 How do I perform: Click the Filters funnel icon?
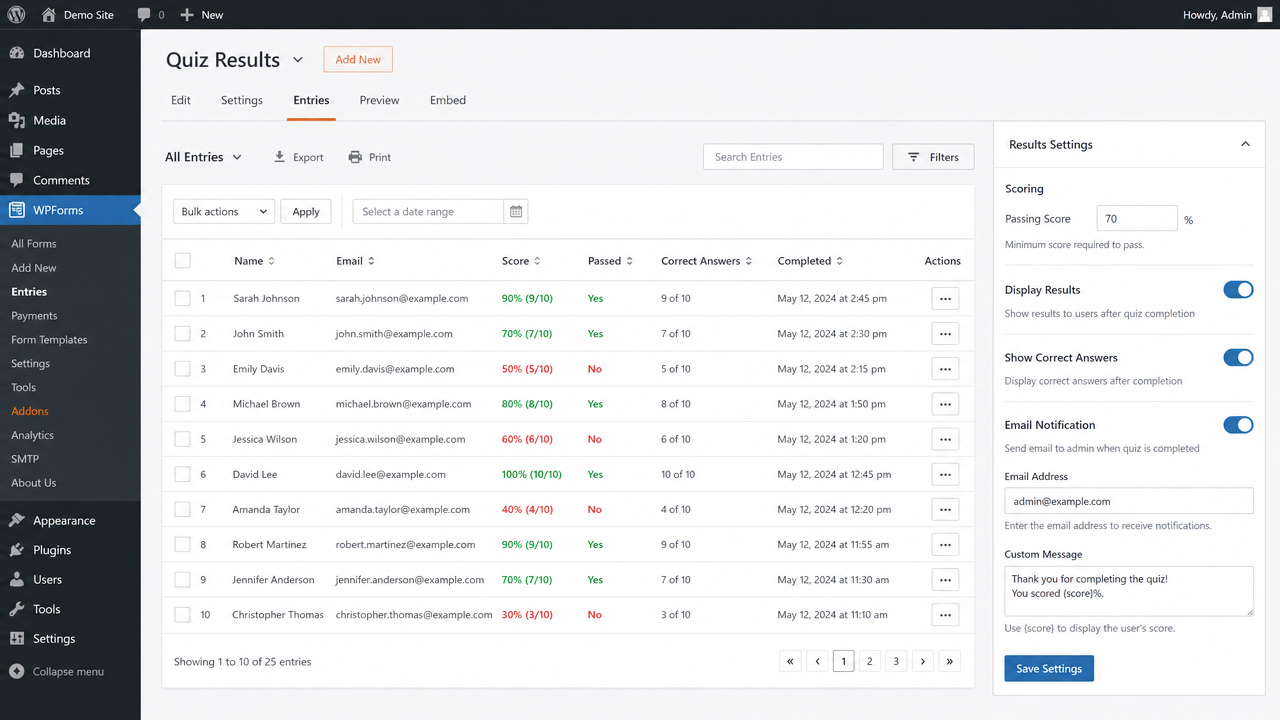point(913,157)
